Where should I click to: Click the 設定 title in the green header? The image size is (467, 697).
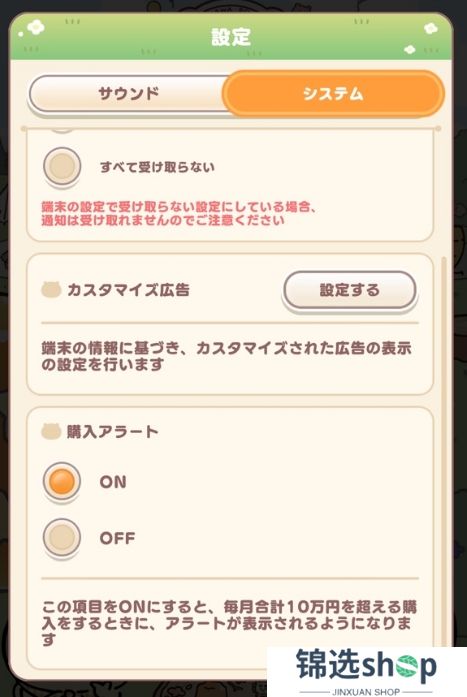point(231,37)
